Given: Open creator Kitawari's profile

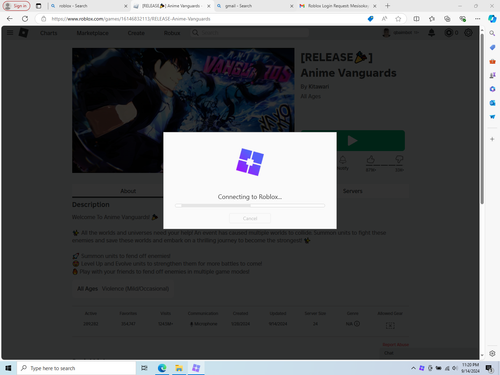Looking at the screenshot, I should 319,86.
